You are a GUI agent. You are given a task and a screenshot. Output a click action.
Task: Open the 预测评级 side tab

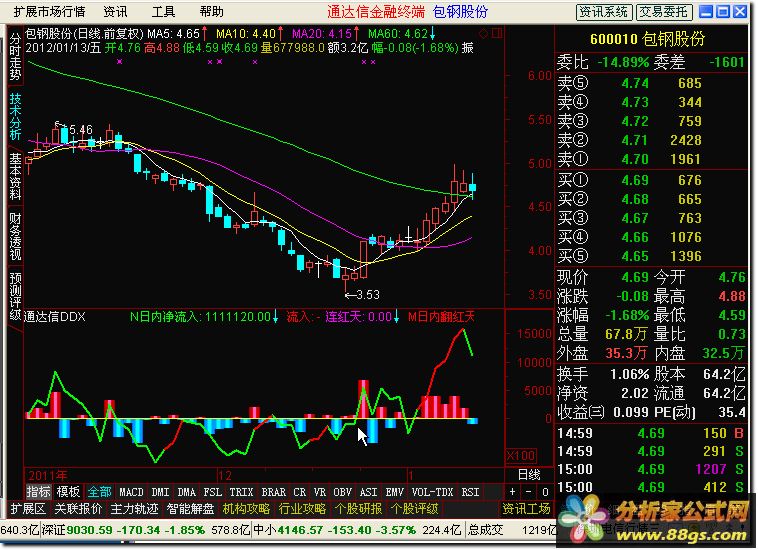[15, 296]
